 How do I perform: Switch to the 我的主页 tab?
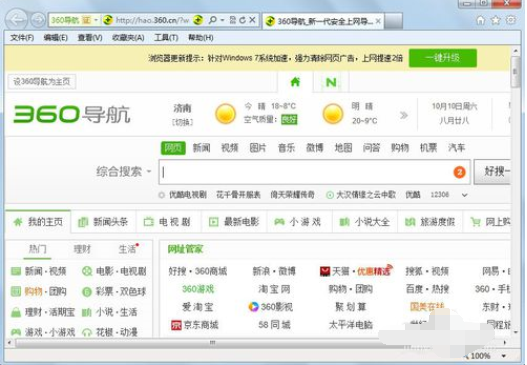(x=38, y=222)
